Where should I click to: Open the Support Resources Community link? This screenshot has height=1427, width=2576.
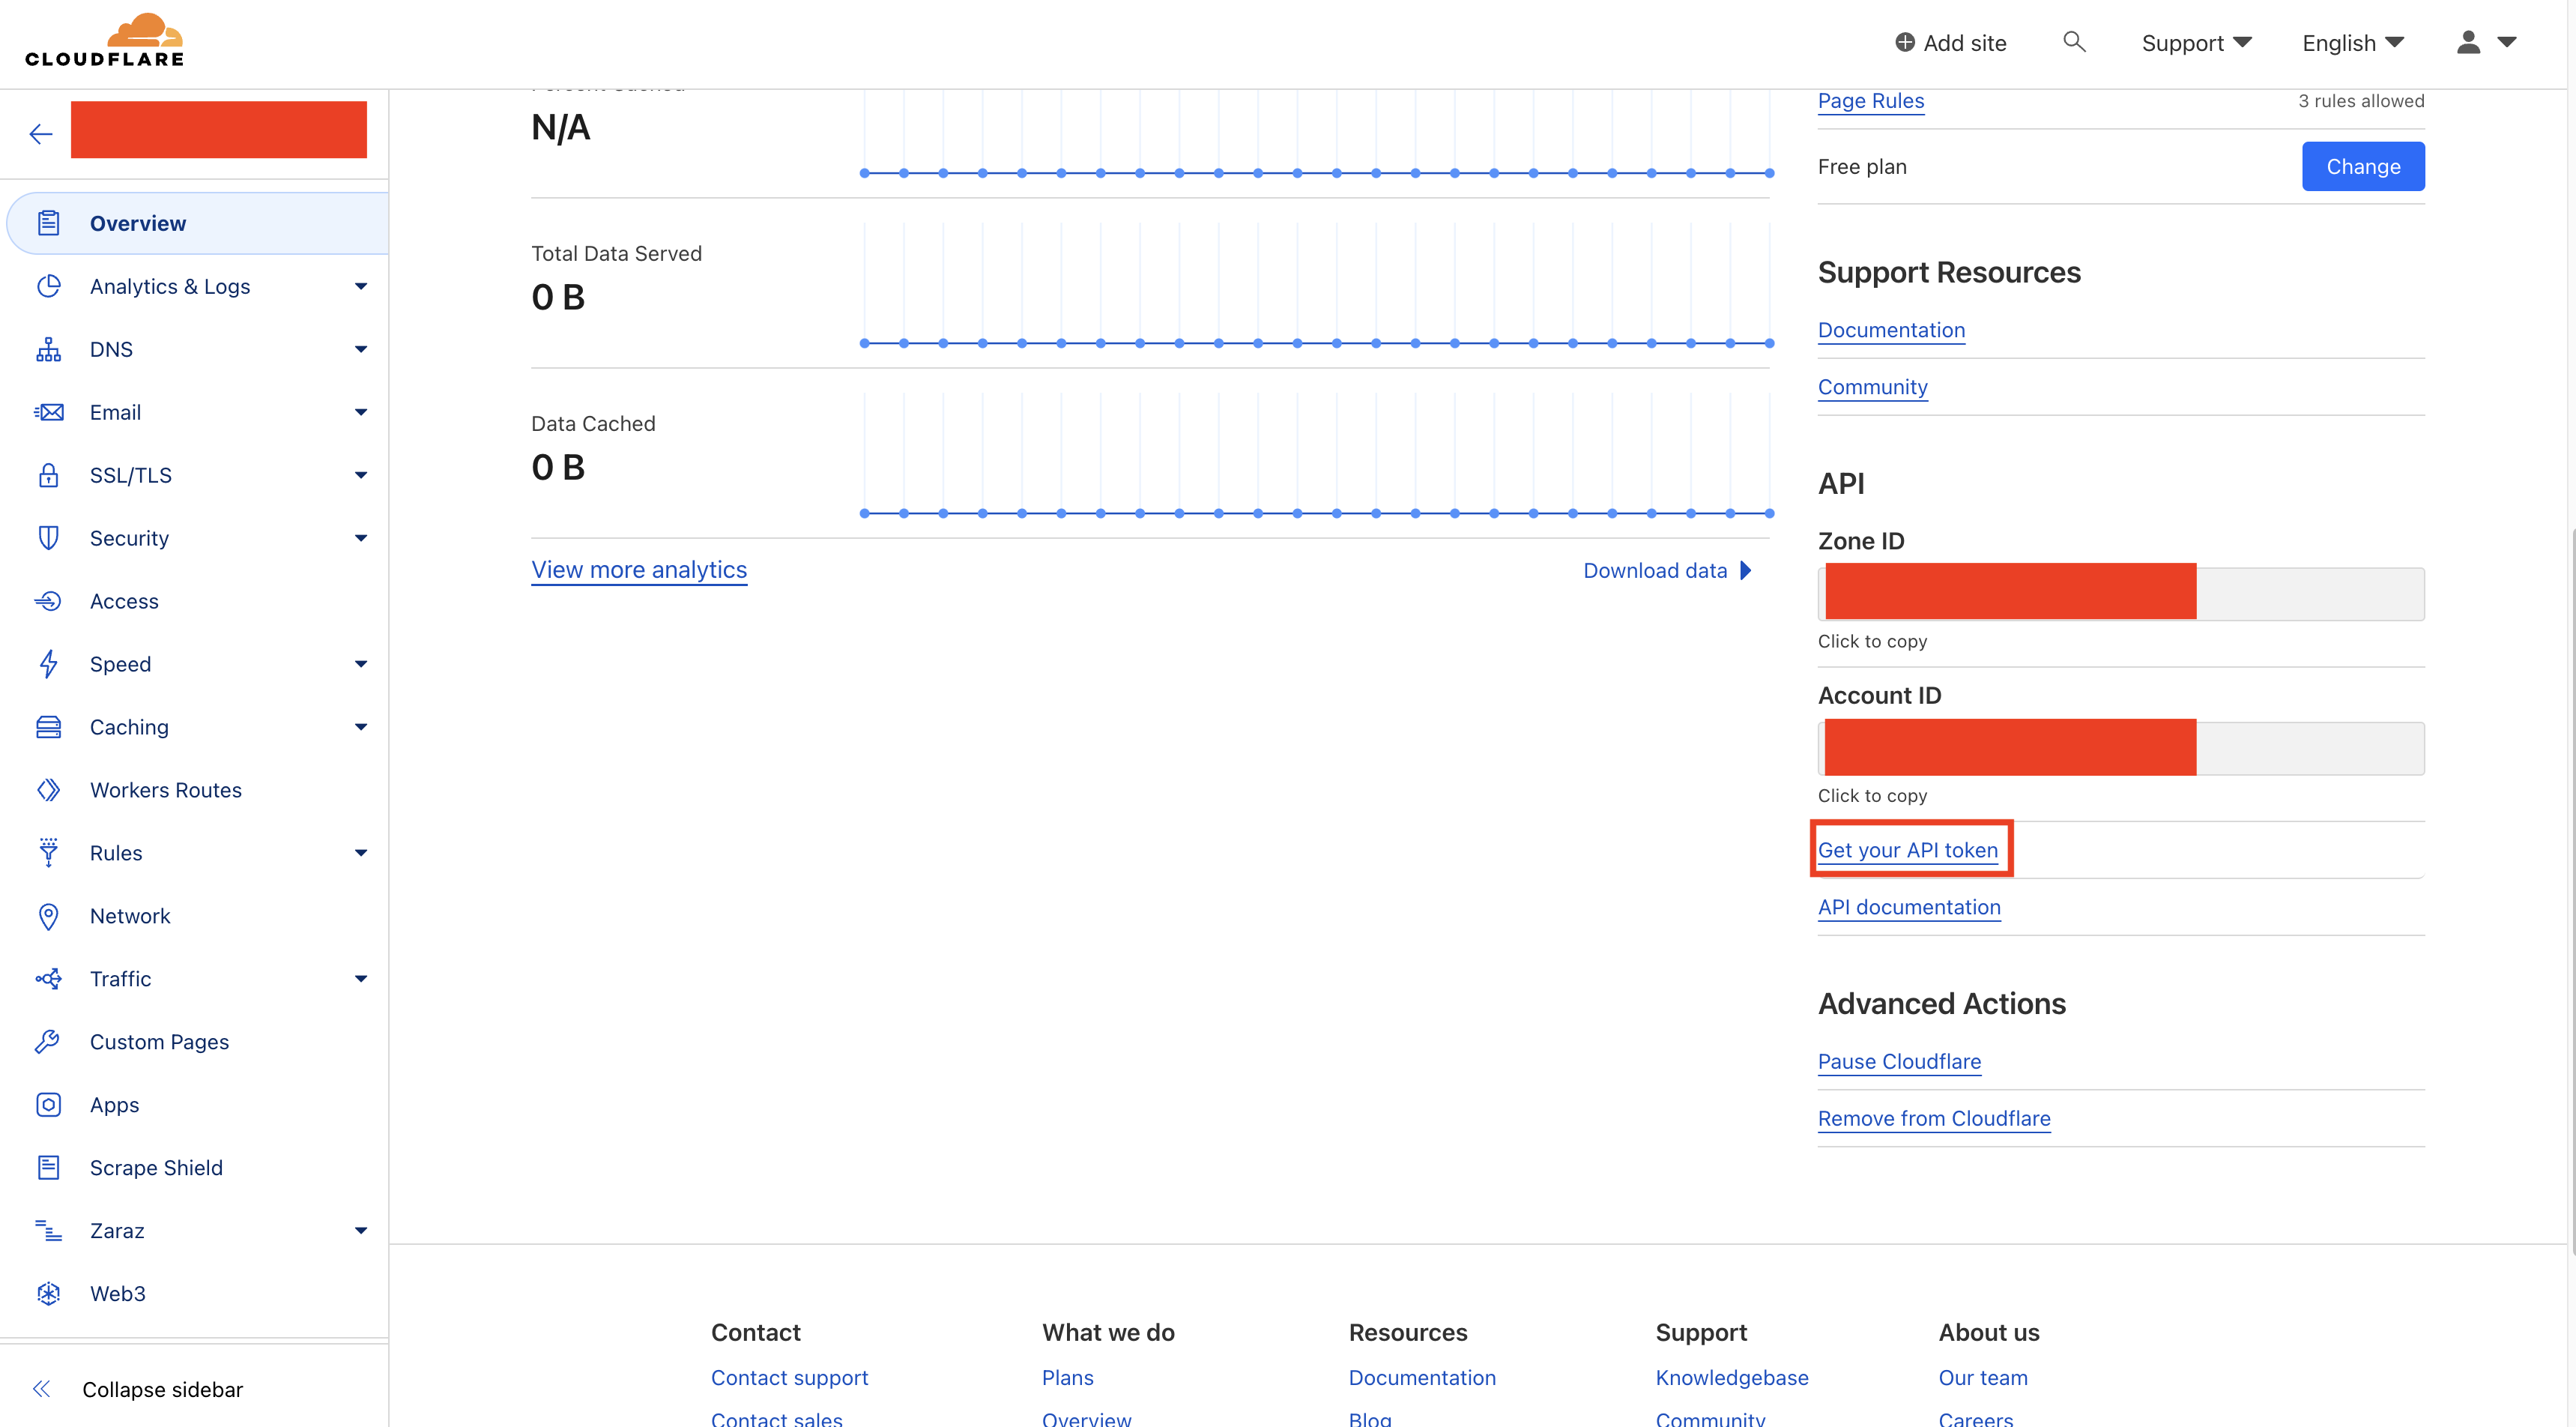click(1872, 387)
